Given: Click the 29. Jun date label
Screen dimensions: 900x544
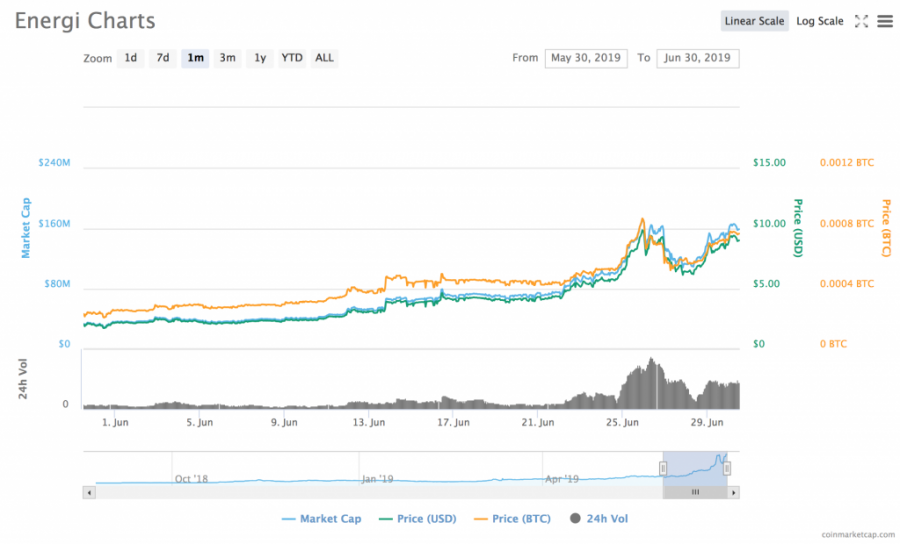Looking at the screenshot, I should point(707,422).
